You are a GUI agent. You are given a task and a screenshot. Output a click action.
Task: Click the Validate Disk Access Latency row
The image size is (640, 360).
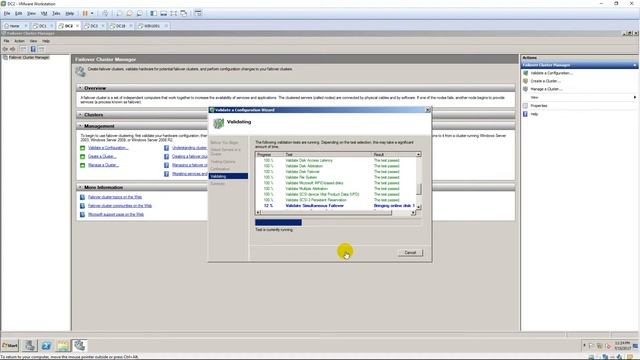(x=336, y=160)
